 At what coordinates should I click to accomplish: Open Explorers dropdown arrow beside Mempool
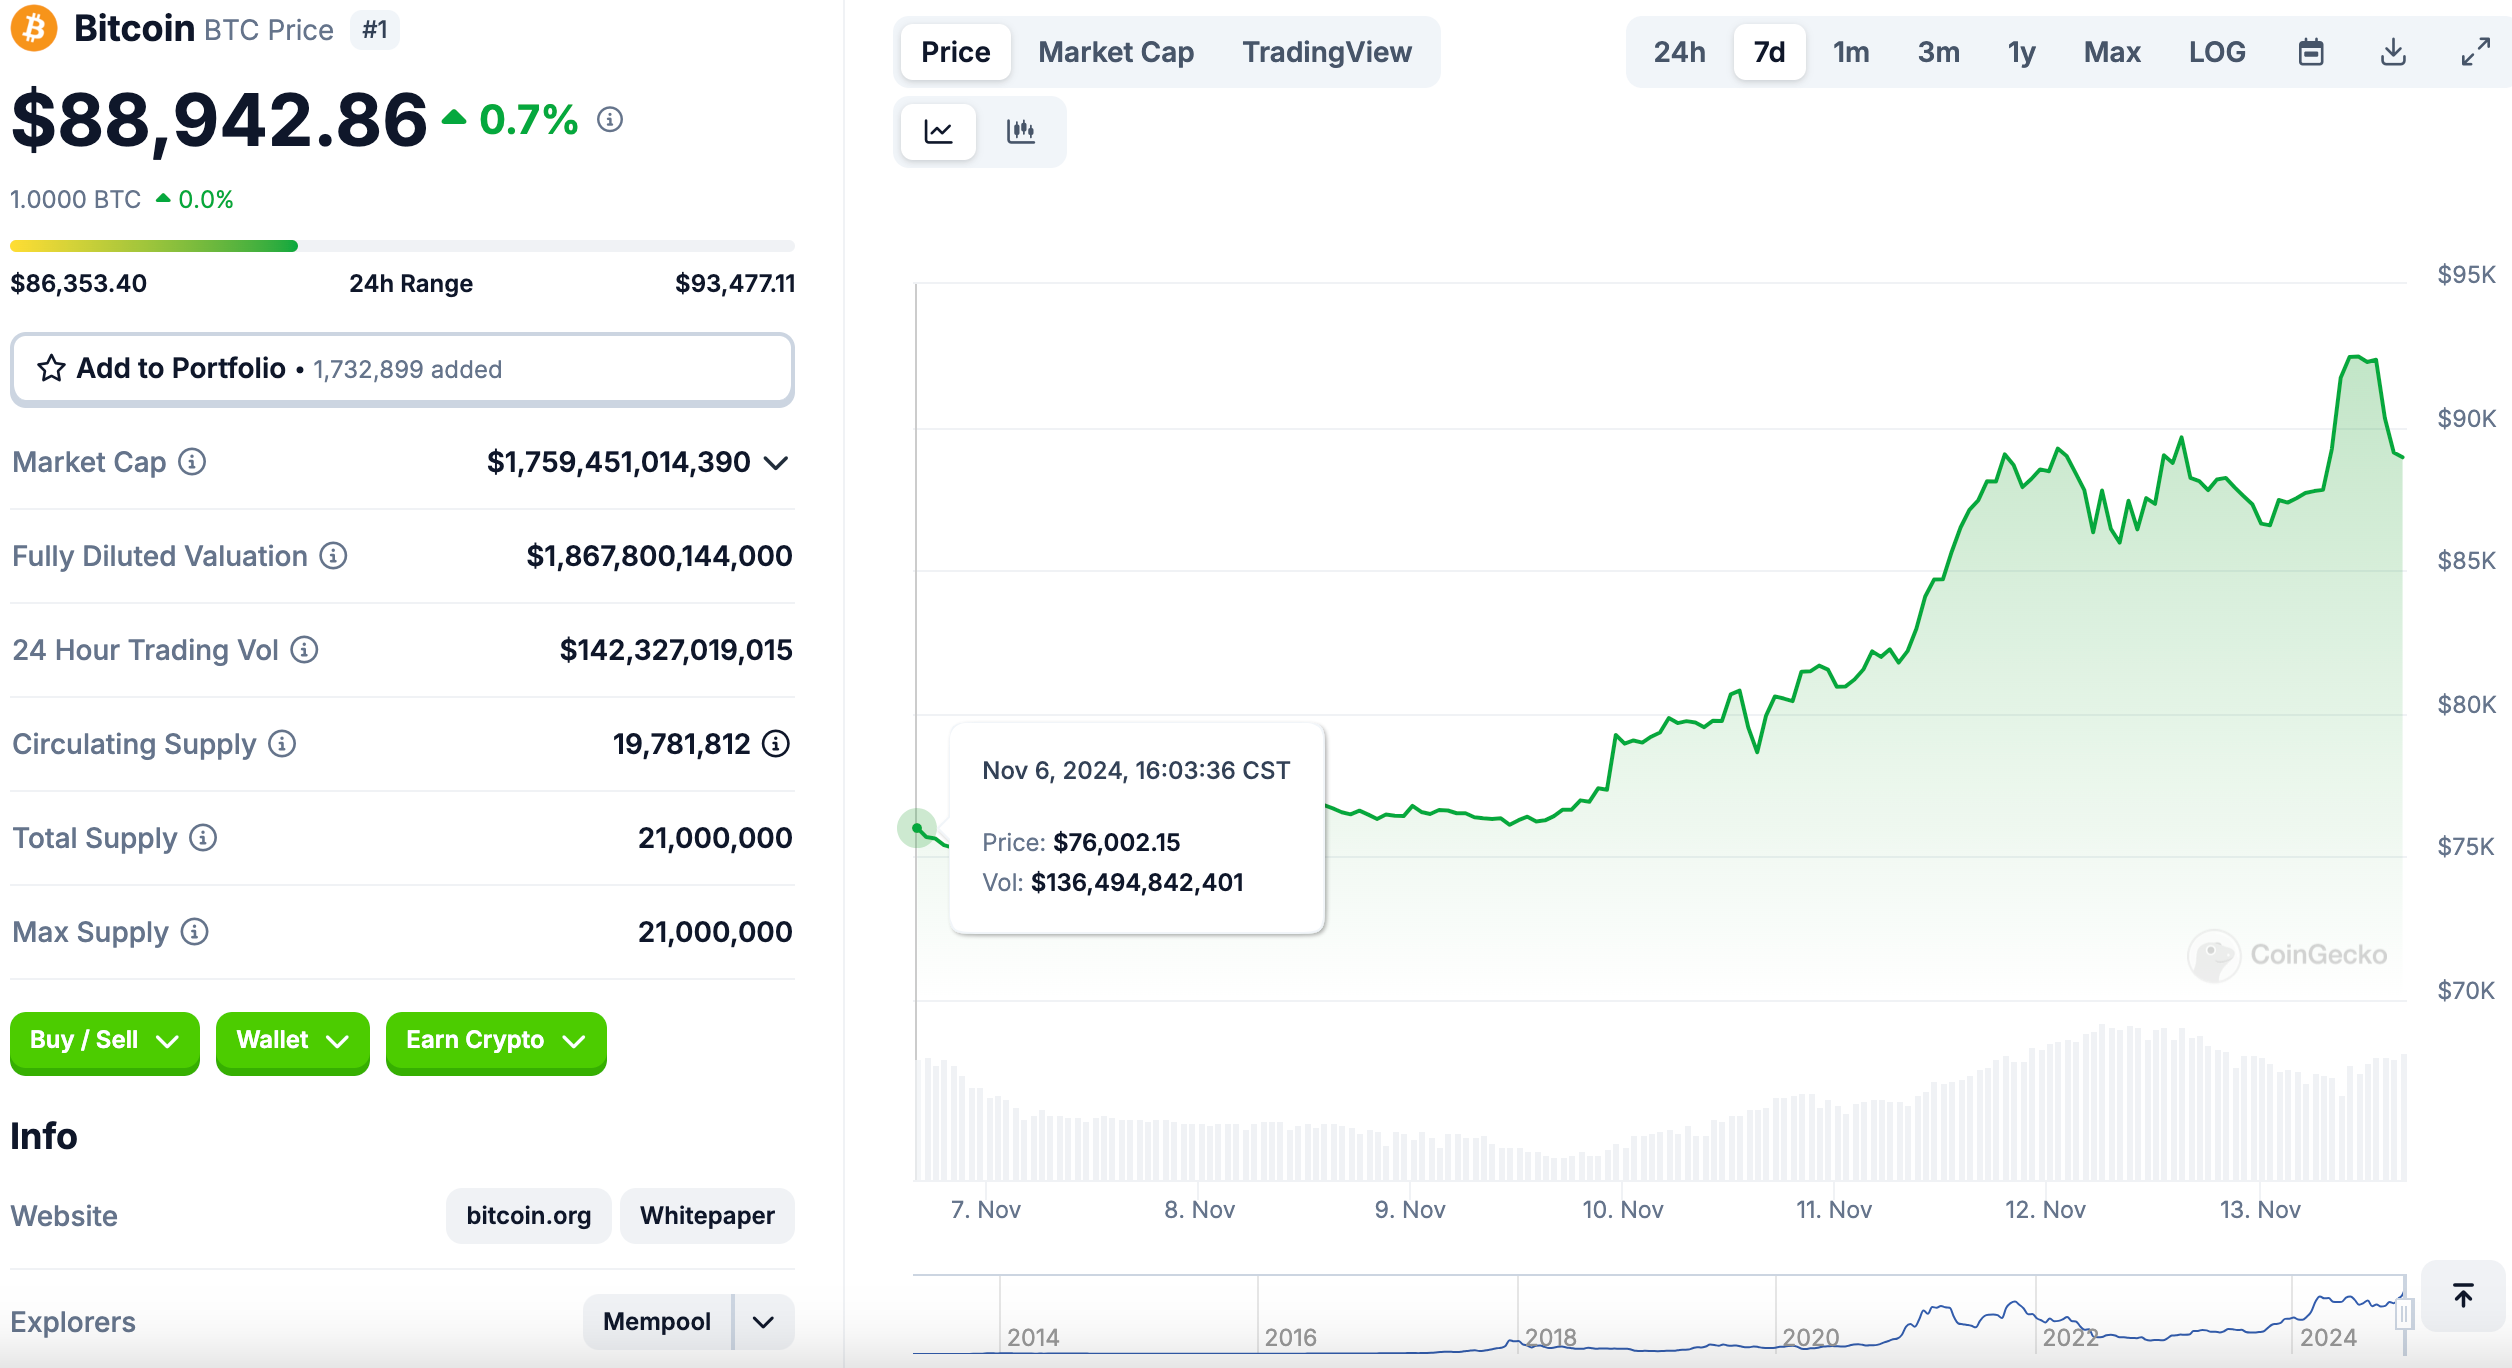point(764,1322)
